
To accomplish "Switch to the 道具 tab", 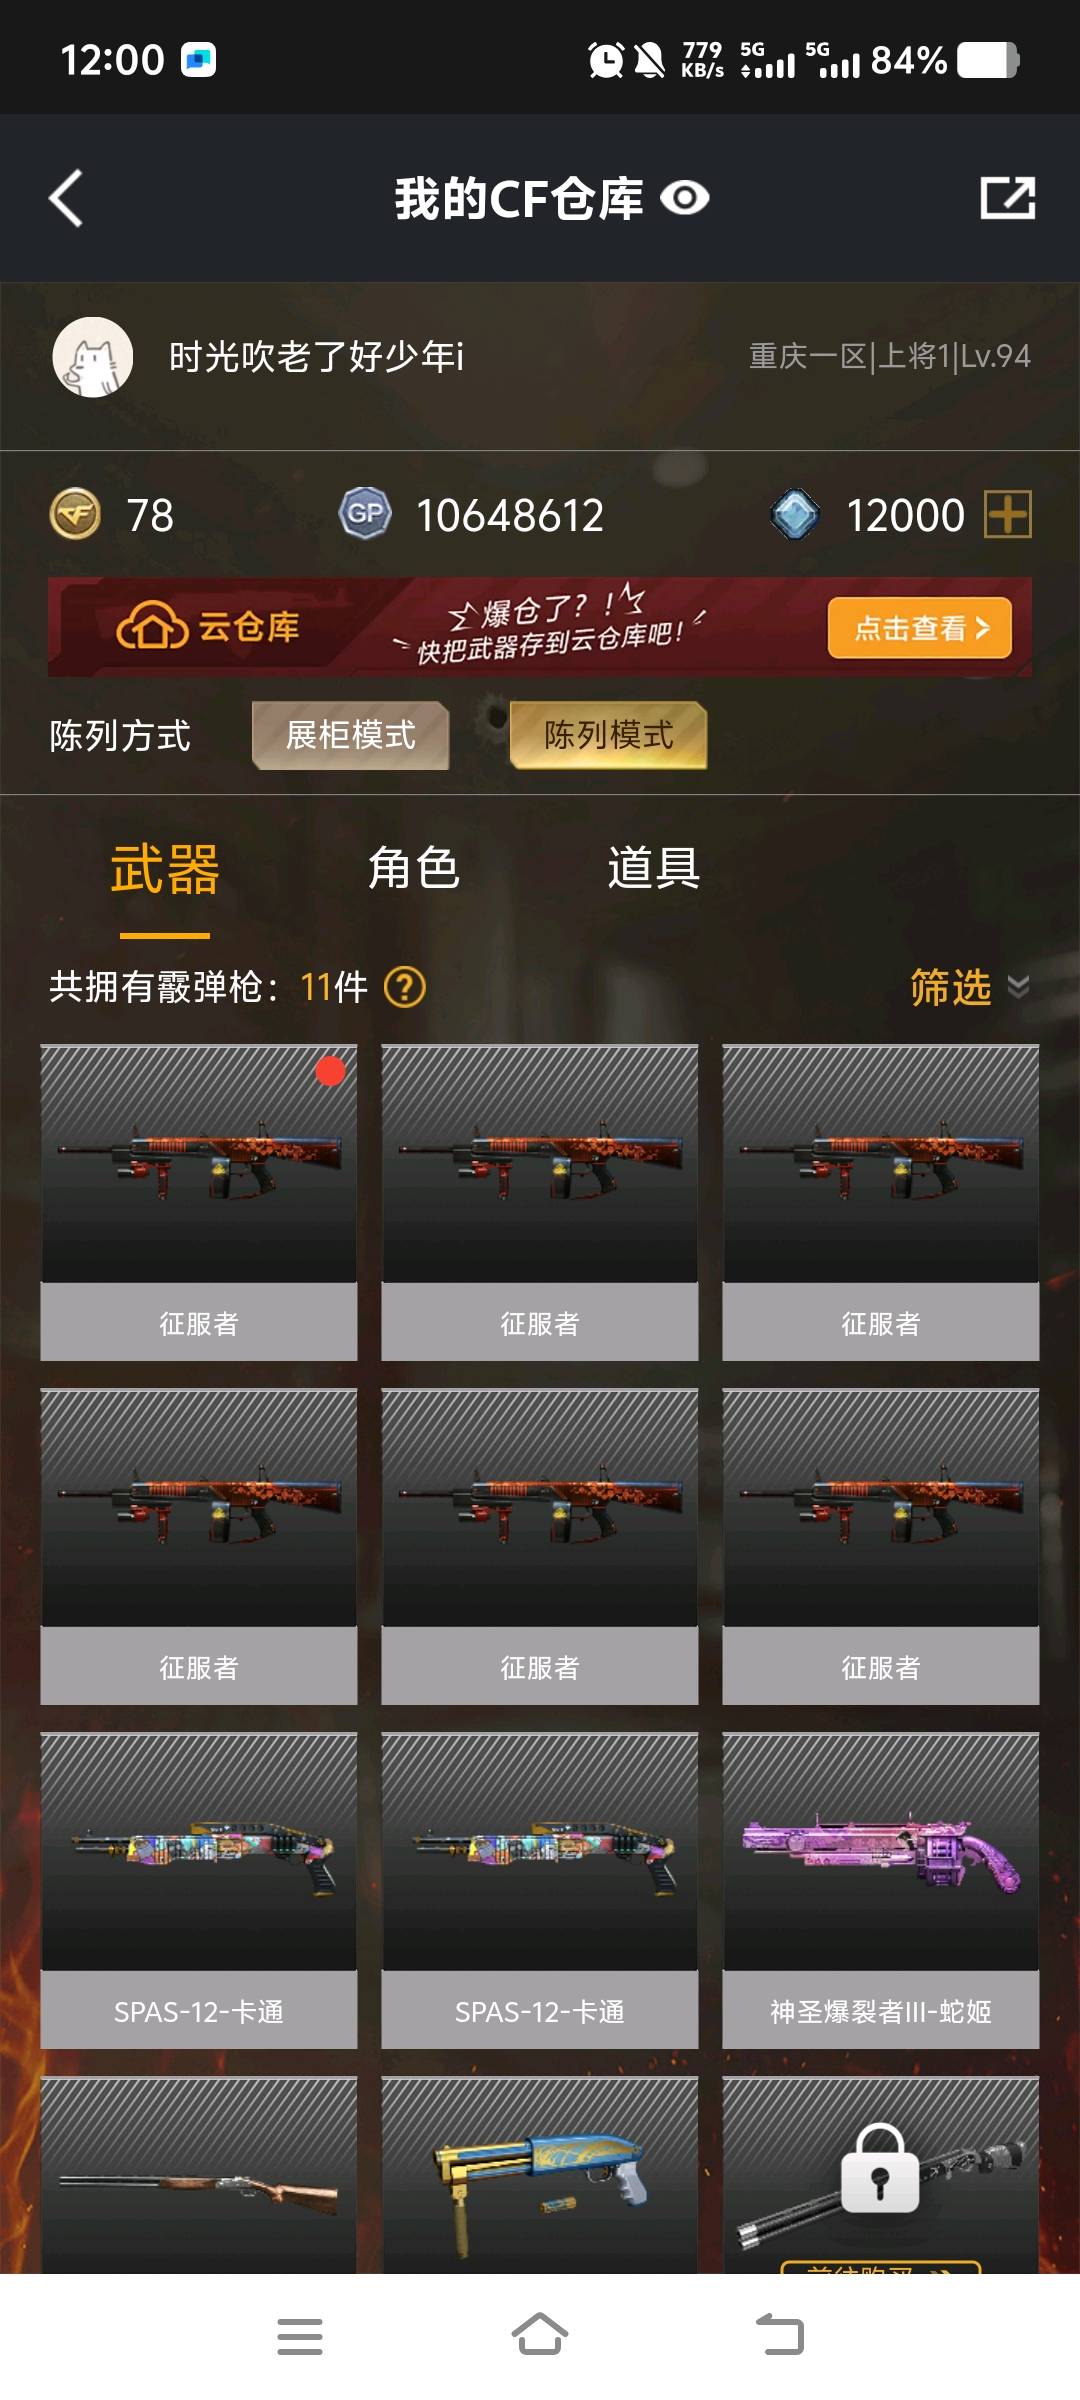I will (653, 868).
